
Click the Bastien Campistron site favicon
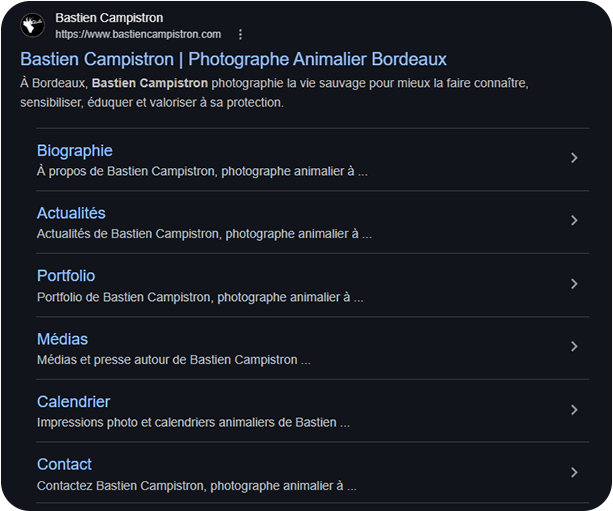coord(32,25)
